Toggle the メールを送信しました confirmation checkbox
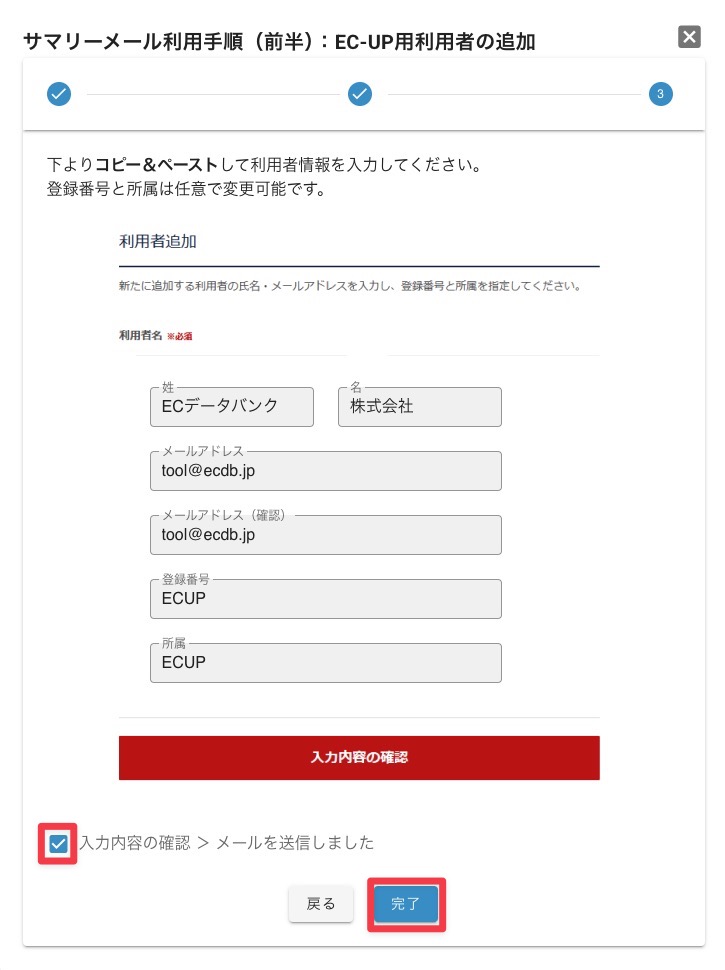 59,843
